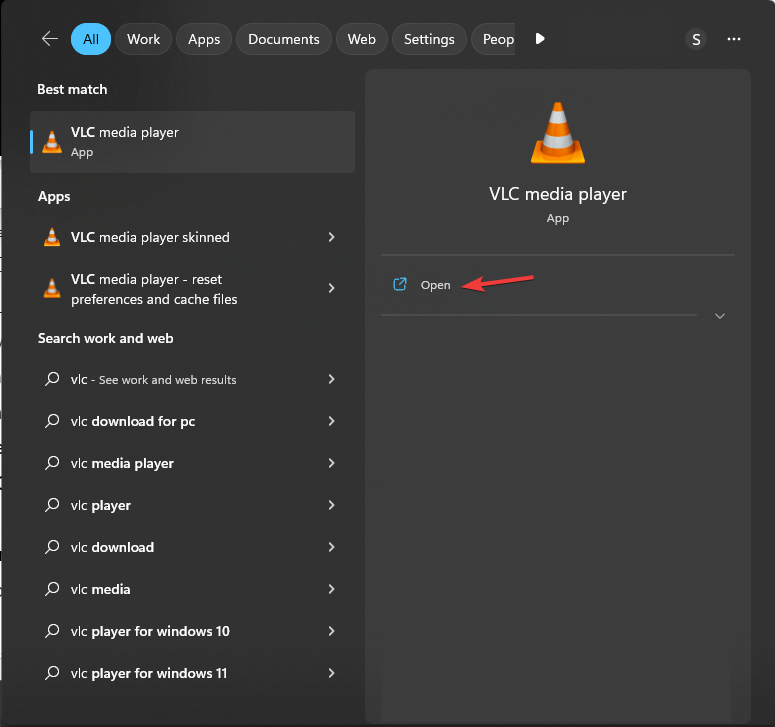This screenshot has width=775, height=727.
Task: Expand chevron for 'vlc media player' suggestion
Action: pyautogui.click(x=331, y=463)
